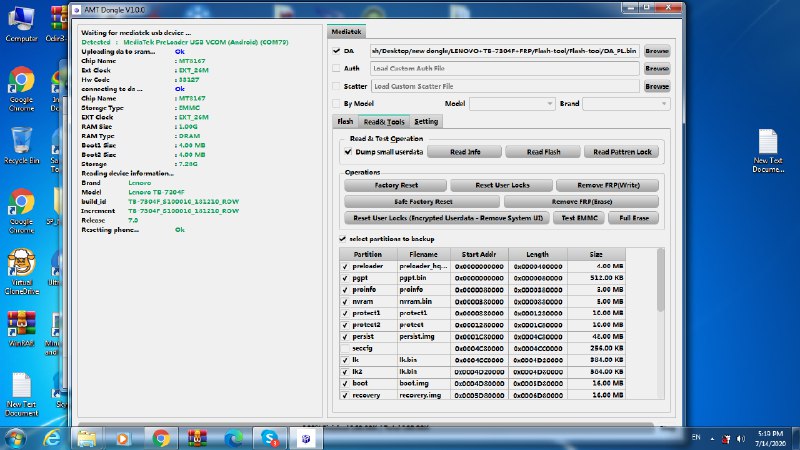Click Remove FRP(Write) button
The width and height of the screenshot is (800, 450).
[608, 185]
